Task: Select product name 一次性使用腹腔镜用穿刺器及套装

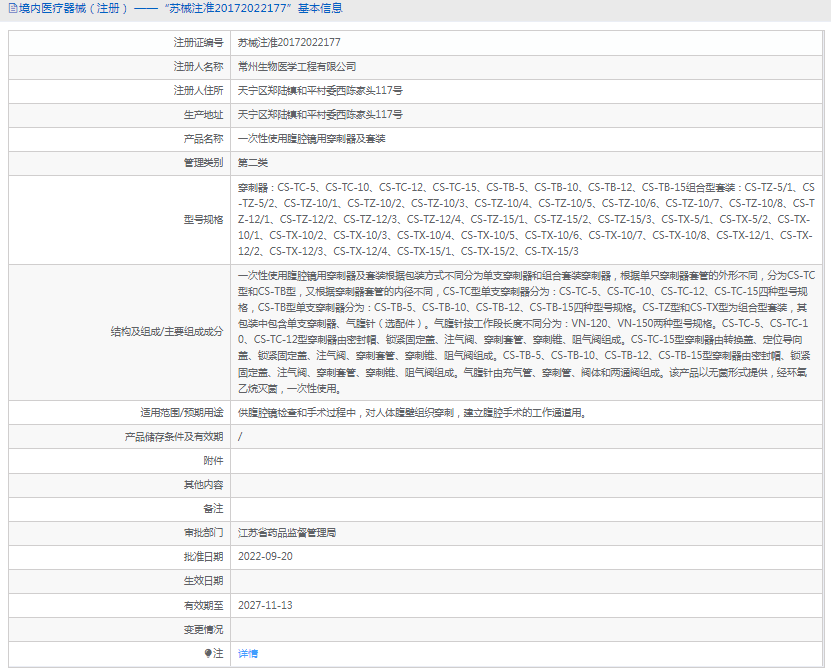Action: (312, 139)
